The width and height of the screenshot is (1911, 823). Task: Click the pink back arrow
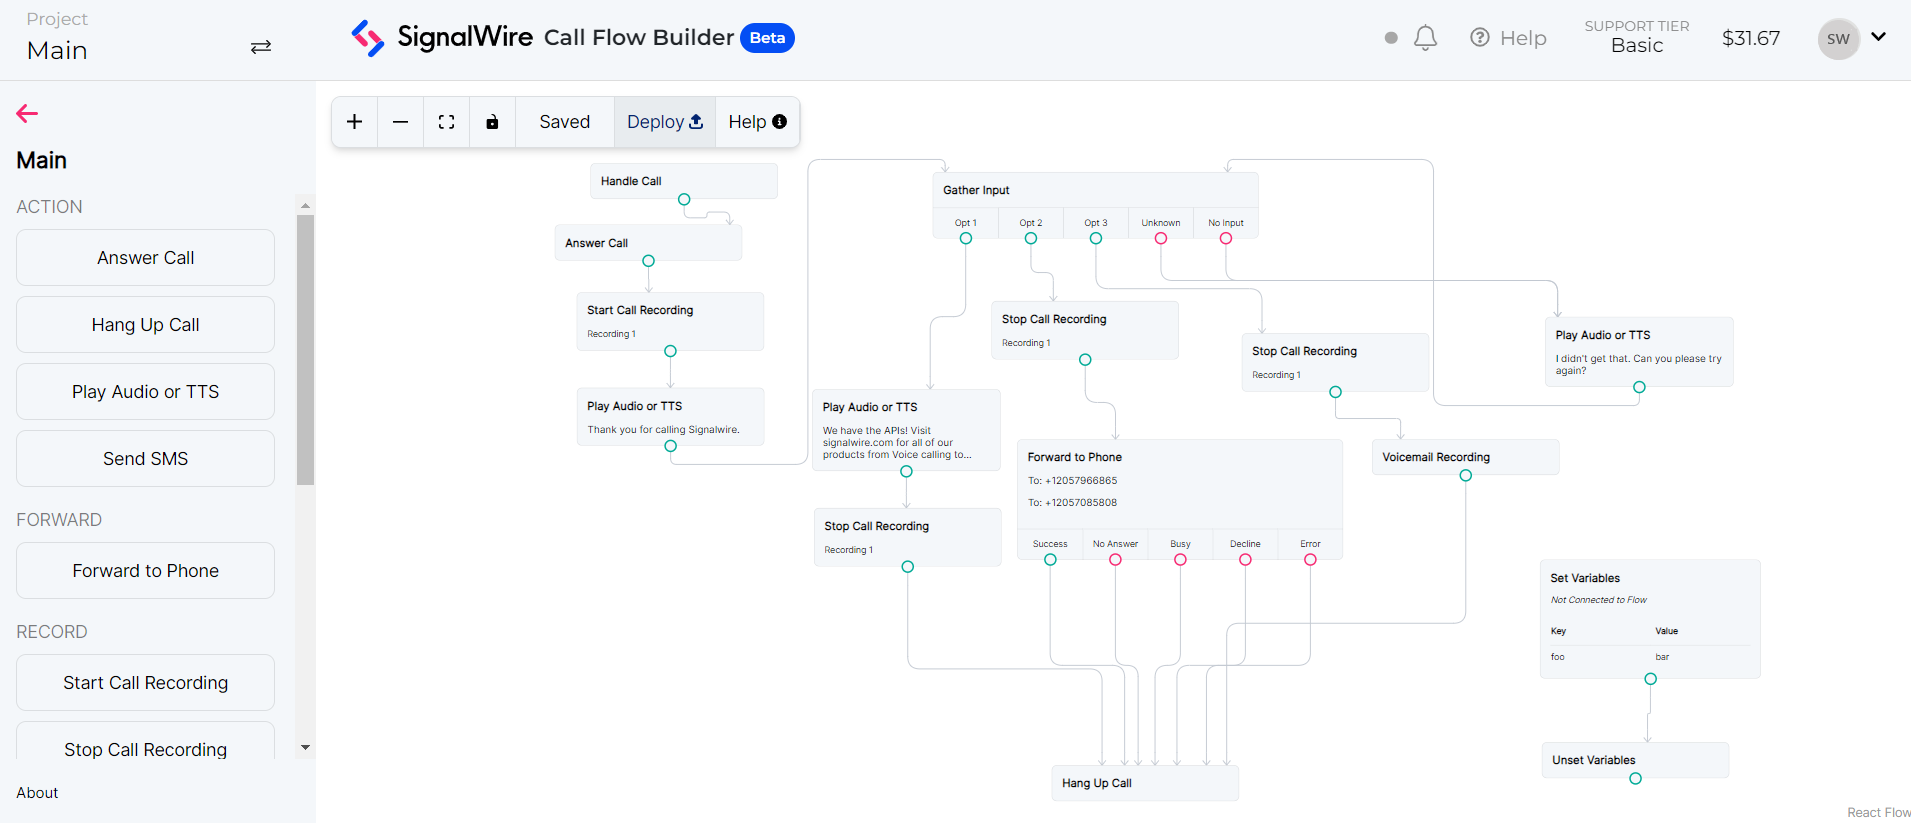click(x=27, y=114)
